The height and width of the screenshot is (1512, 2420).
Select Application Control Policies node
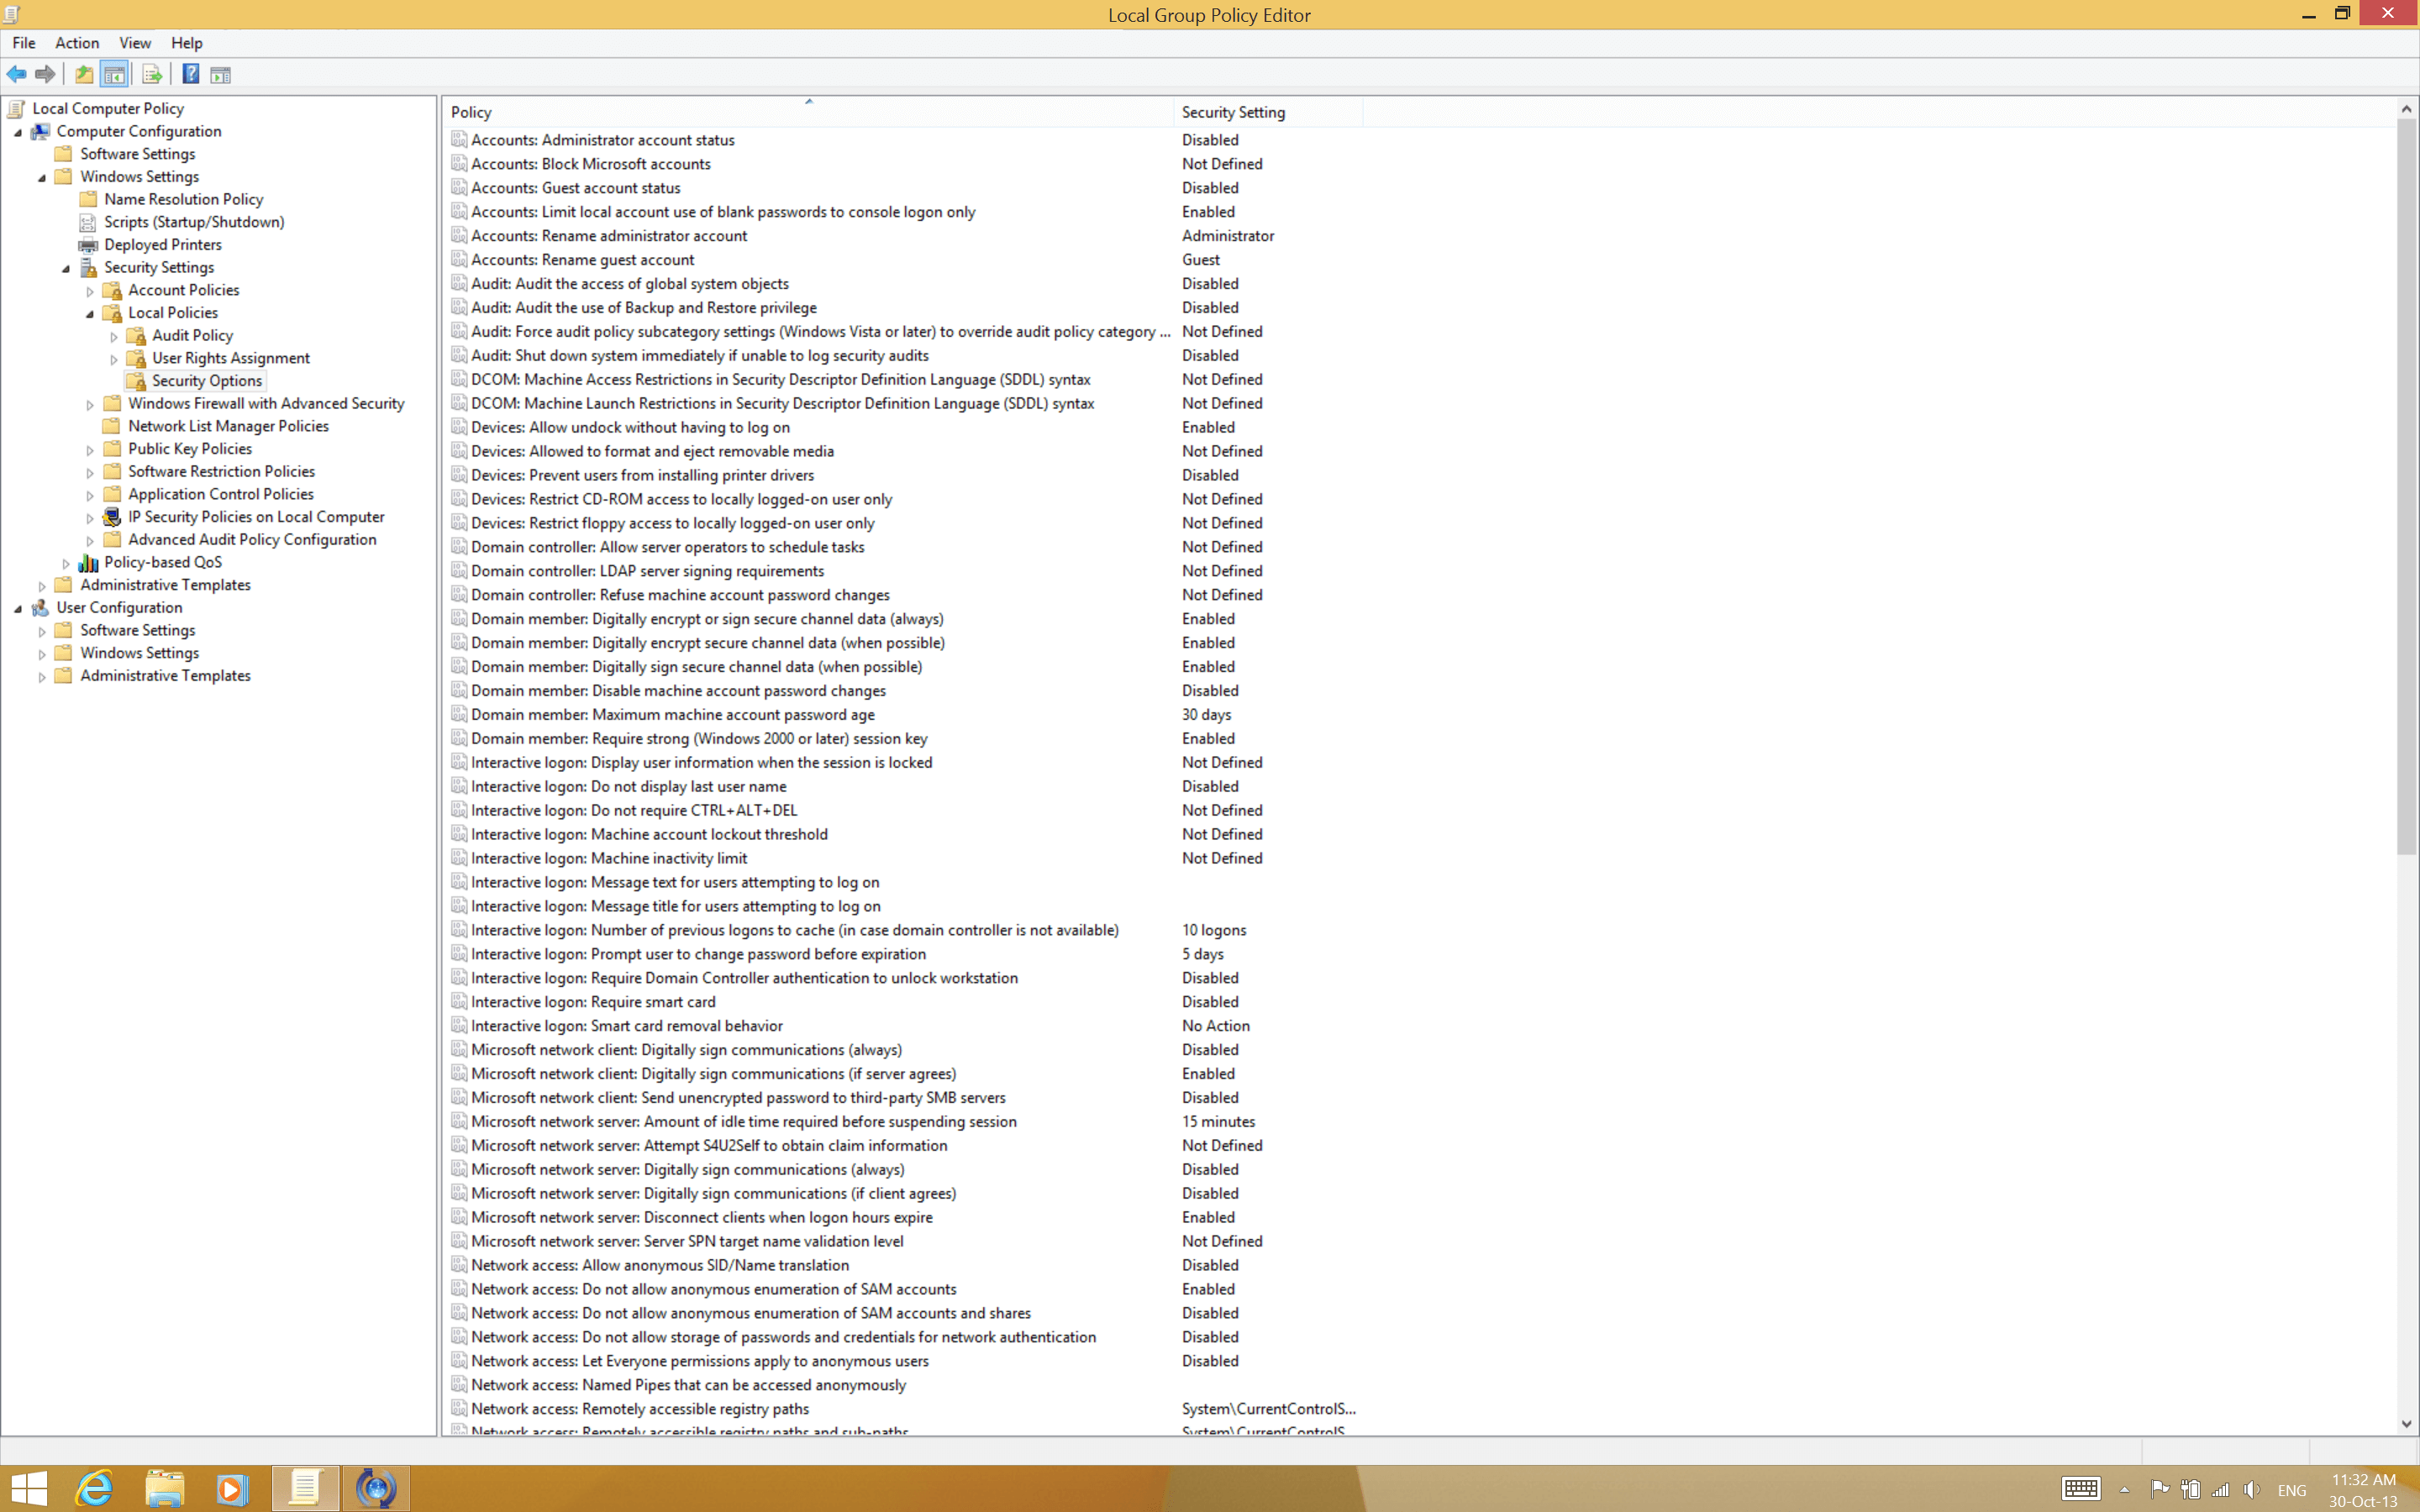[221, 494]
